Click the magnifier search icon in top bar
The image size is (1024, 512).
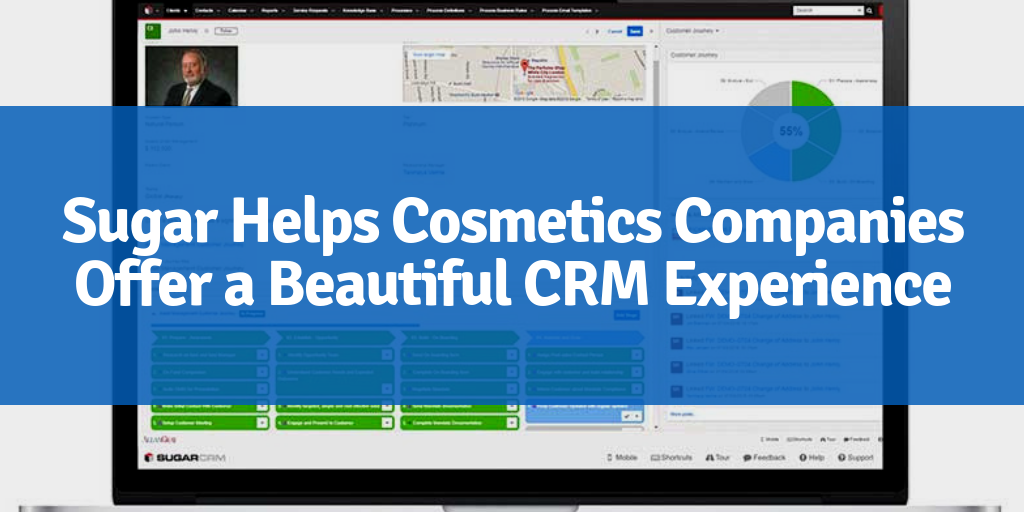click(x=869, y=11)
